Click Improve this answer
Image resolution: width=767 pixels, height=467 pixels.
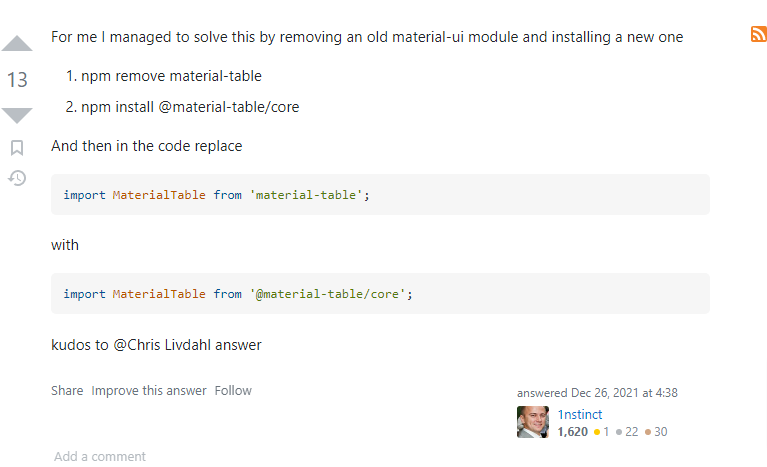click(149, 391)
